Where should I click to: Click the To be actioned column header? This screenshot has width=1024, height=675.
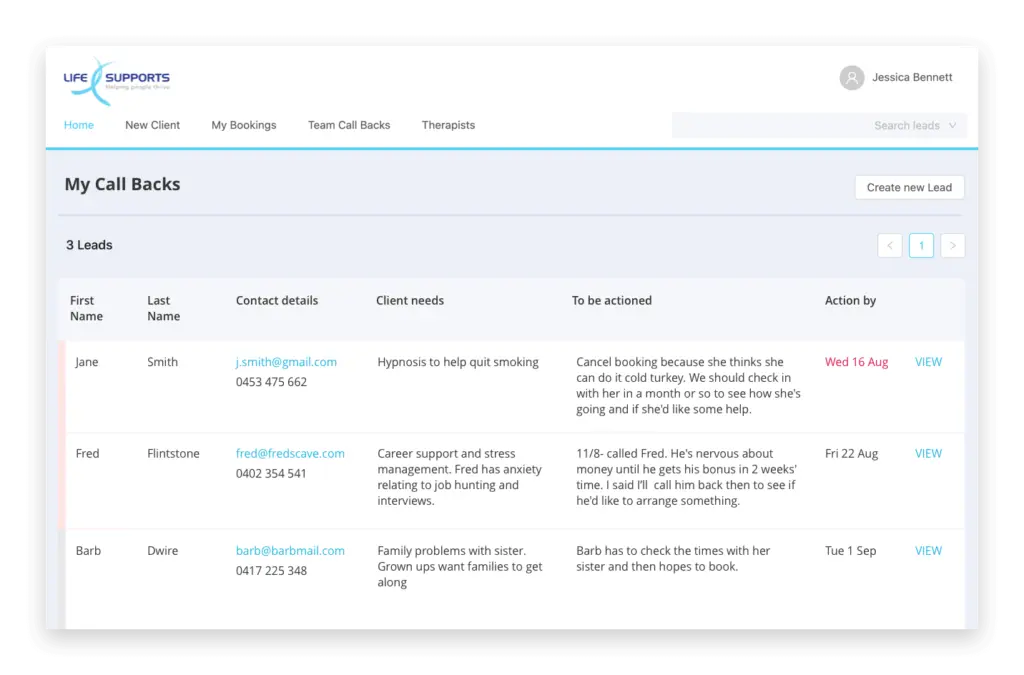click(611, 300)
